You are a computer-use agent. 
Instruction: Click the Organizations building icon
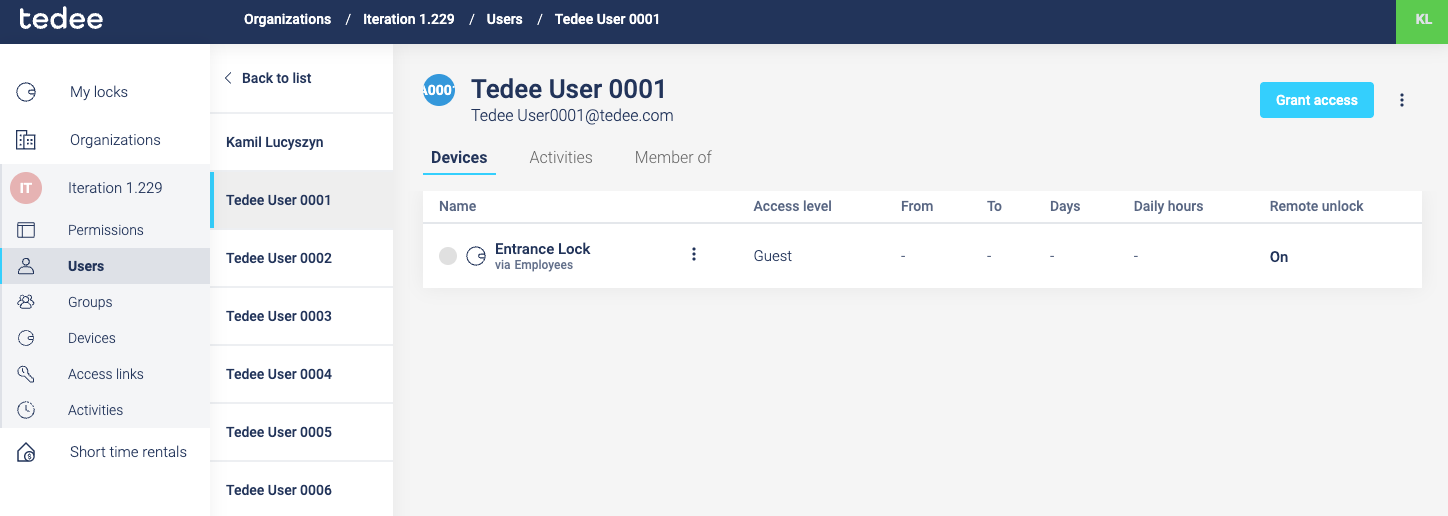tap(26, 140)
